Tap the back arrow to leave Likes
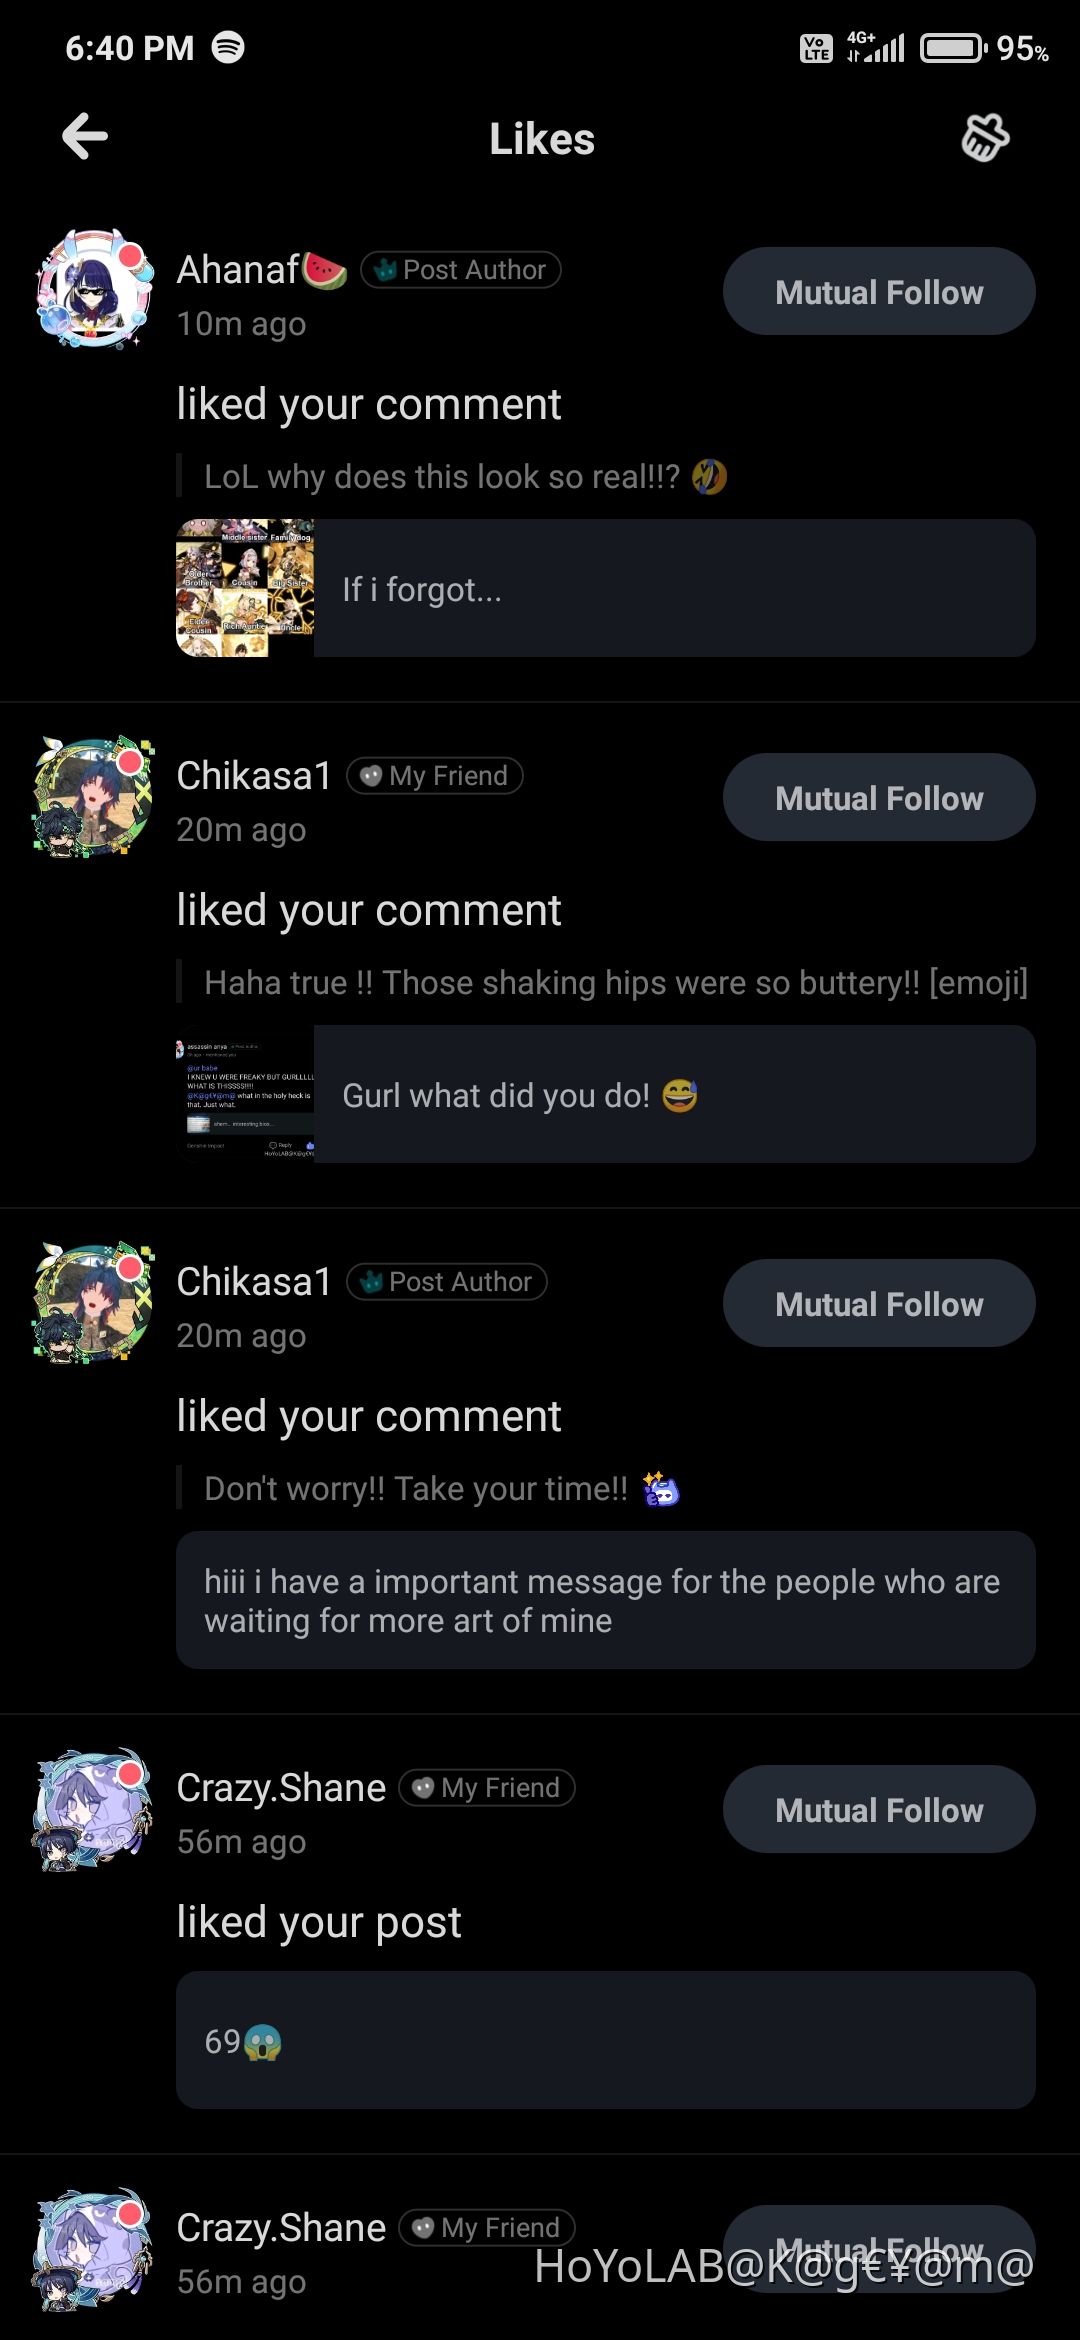The image size is (1080, 2340). pos(84,138)
